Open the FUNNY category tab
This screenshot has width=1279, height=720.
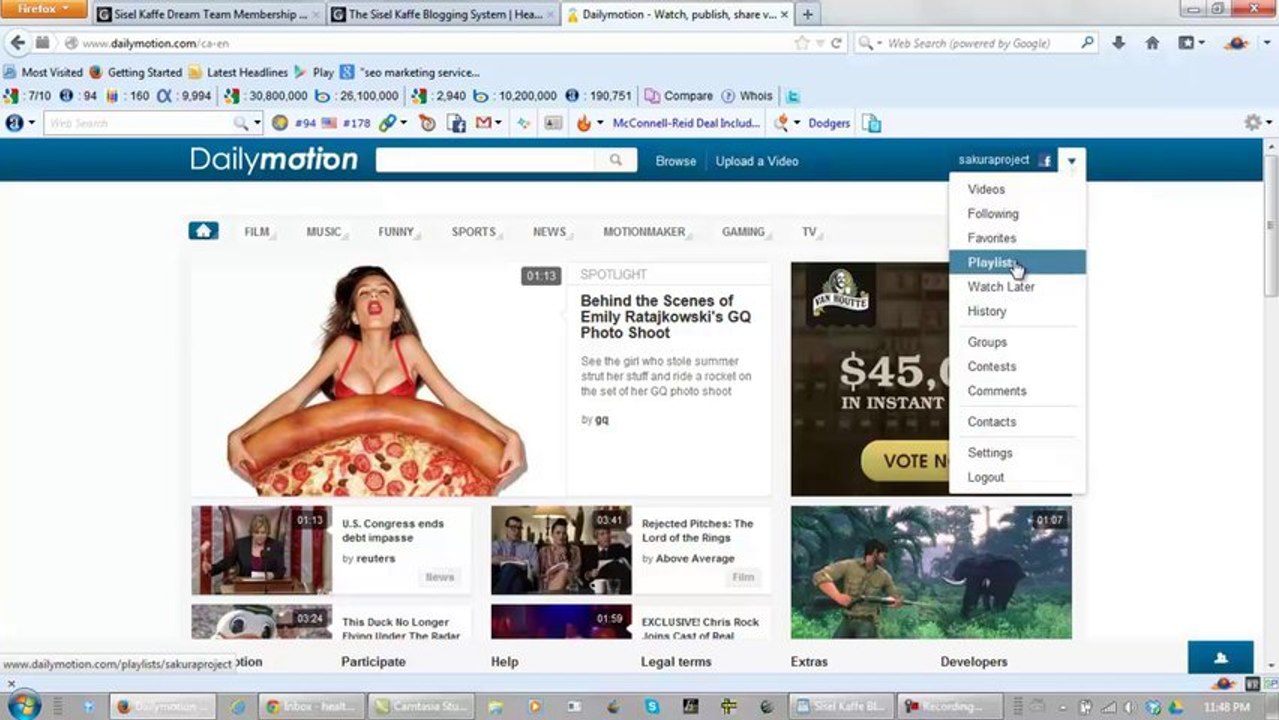click(396, 232)
